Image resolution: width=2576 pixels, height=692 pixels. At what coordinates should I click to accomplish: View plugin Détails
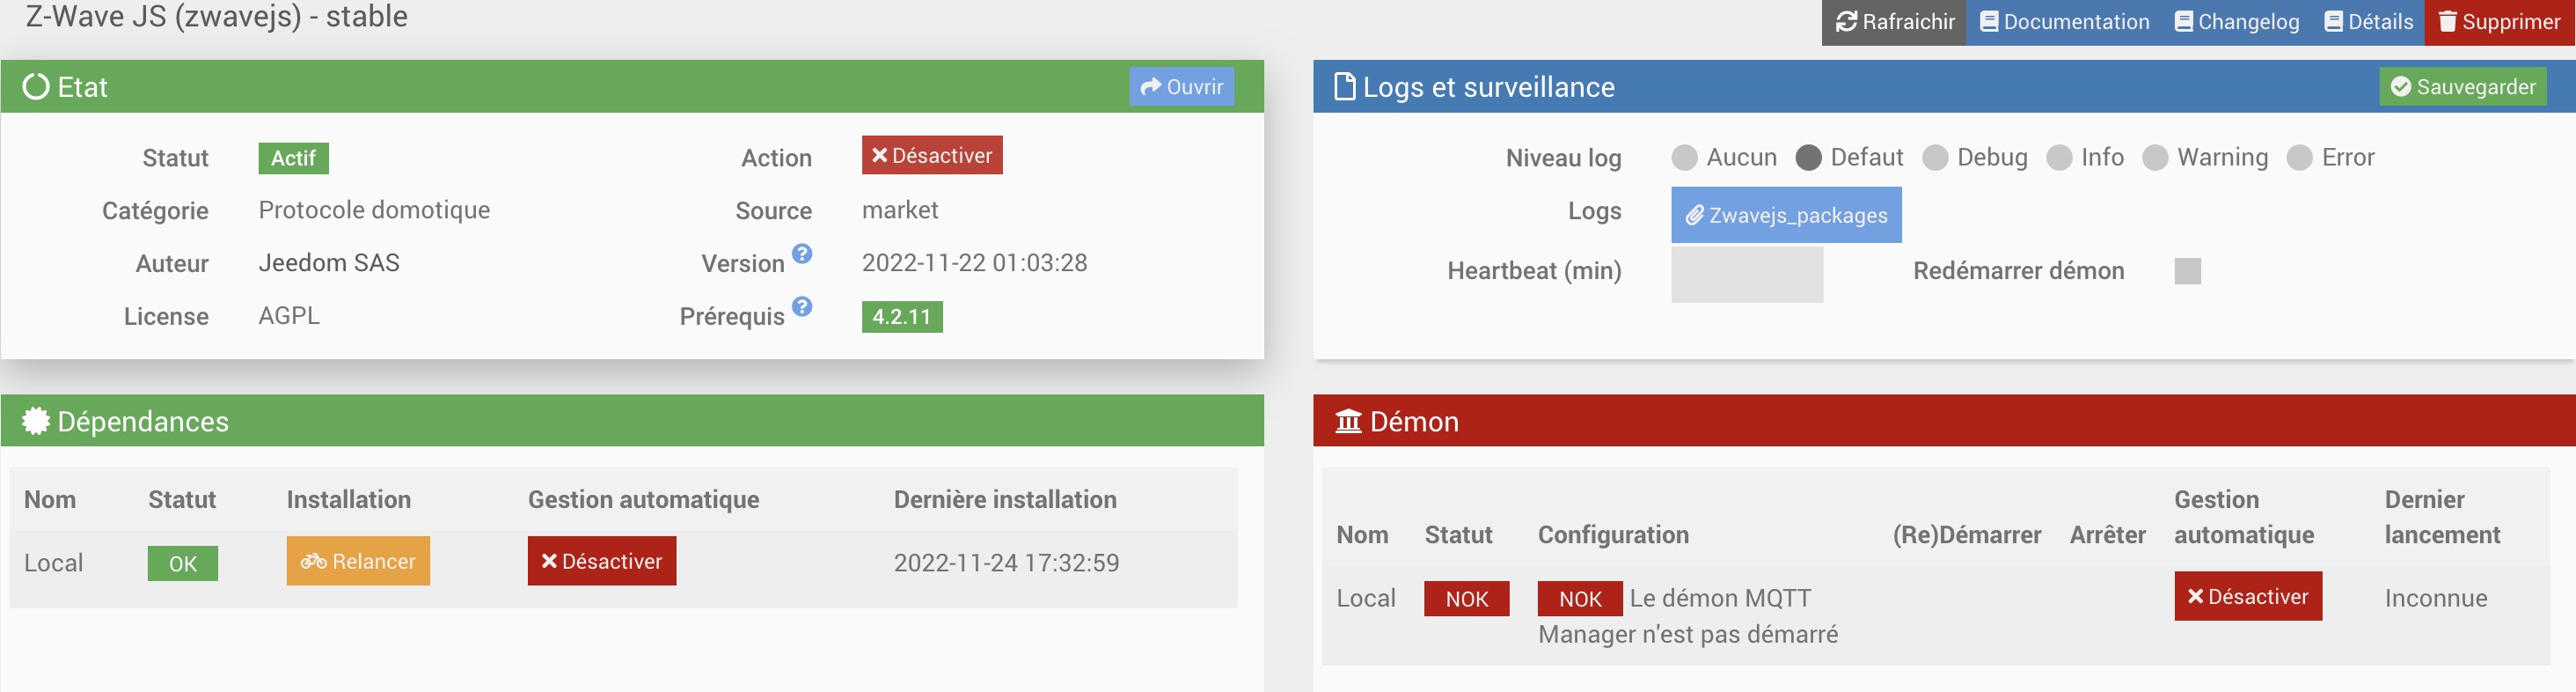(2368, 22)
